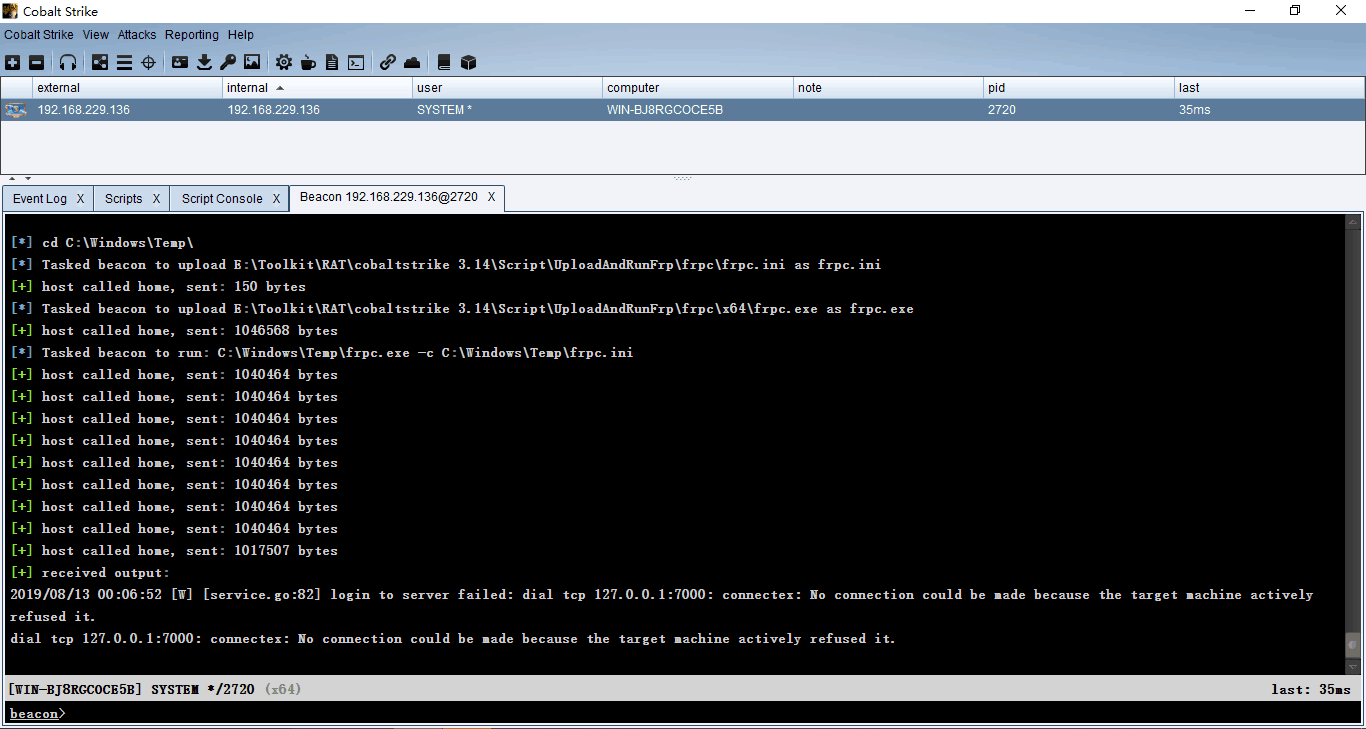Sort sessions by computer column header
This screenshot has height=729, width=1366.
[x=697, y=88]
